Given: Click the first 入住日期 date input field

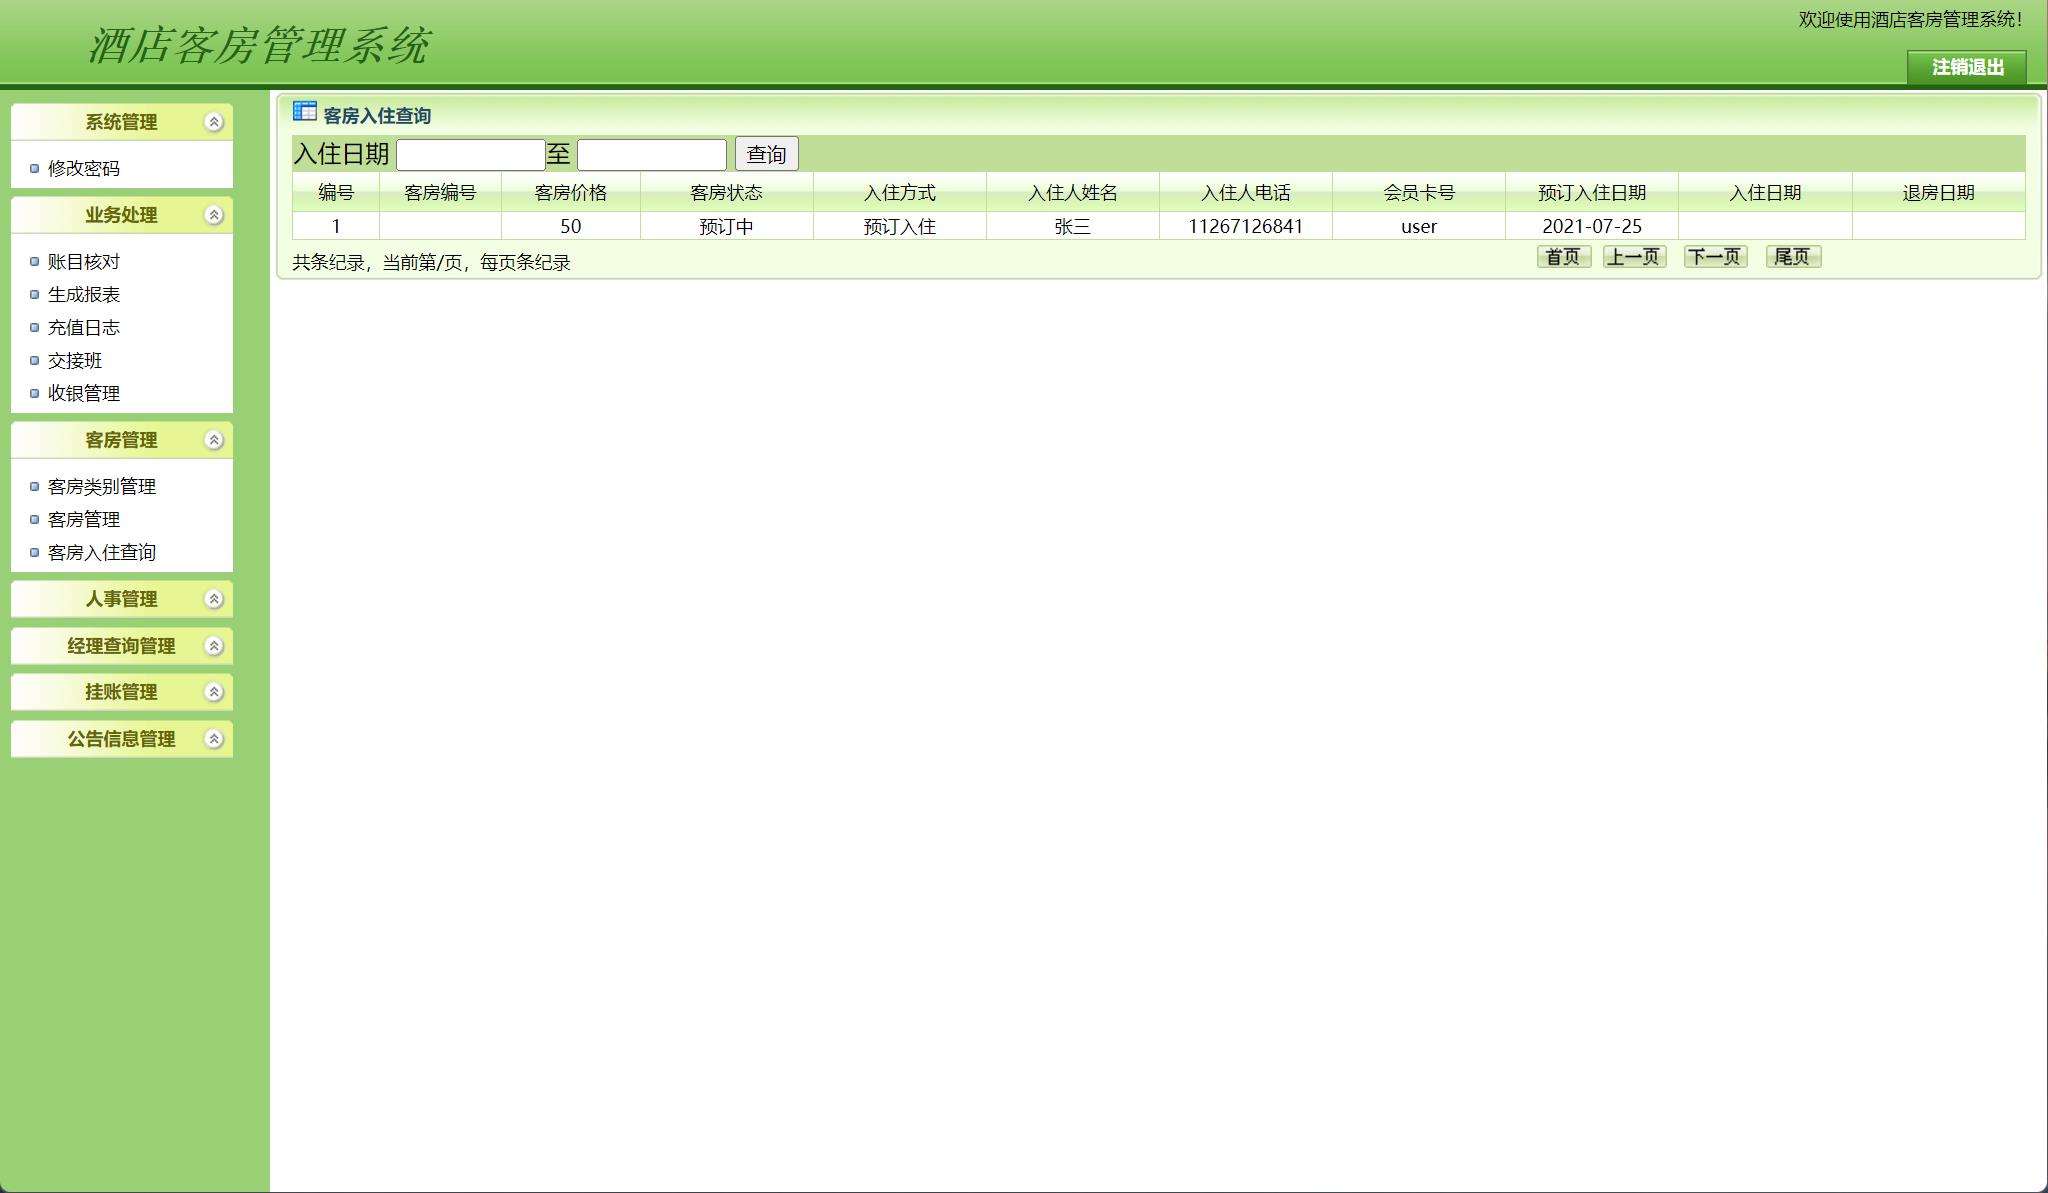Looking at the screenshot, I should 470,153.
